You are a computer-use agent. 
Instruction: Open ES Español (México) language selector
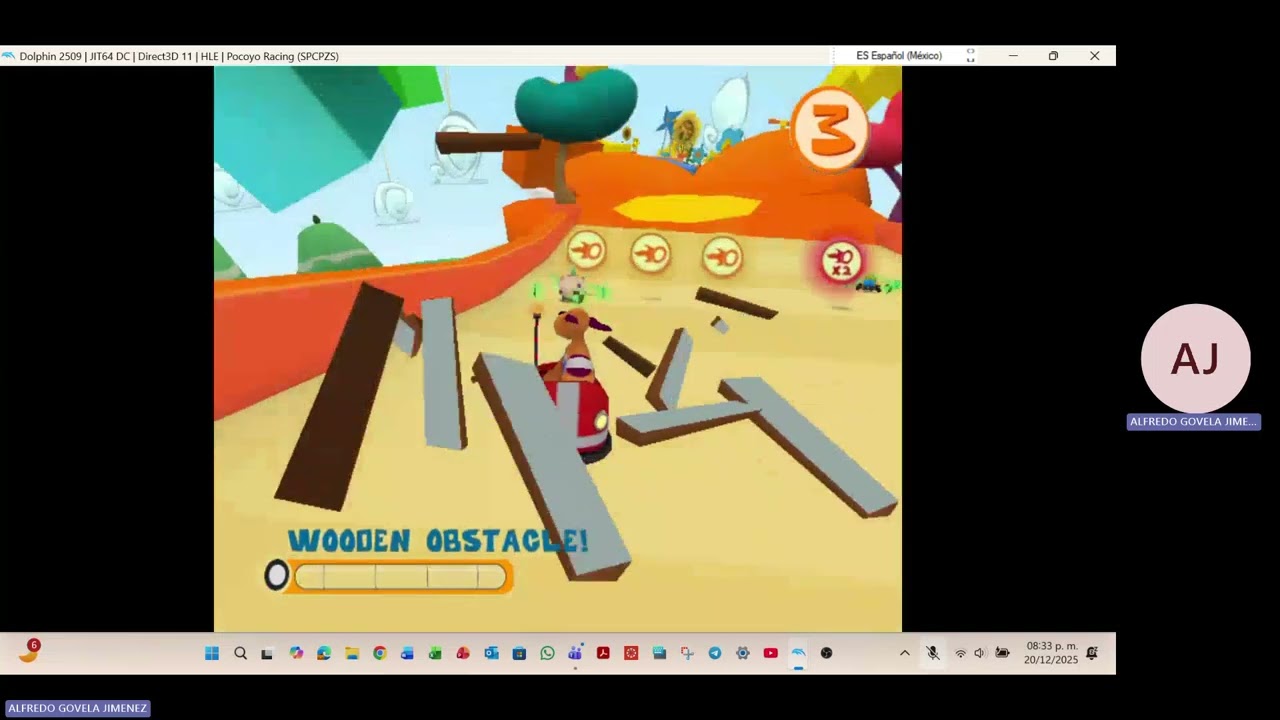[899, 56]
